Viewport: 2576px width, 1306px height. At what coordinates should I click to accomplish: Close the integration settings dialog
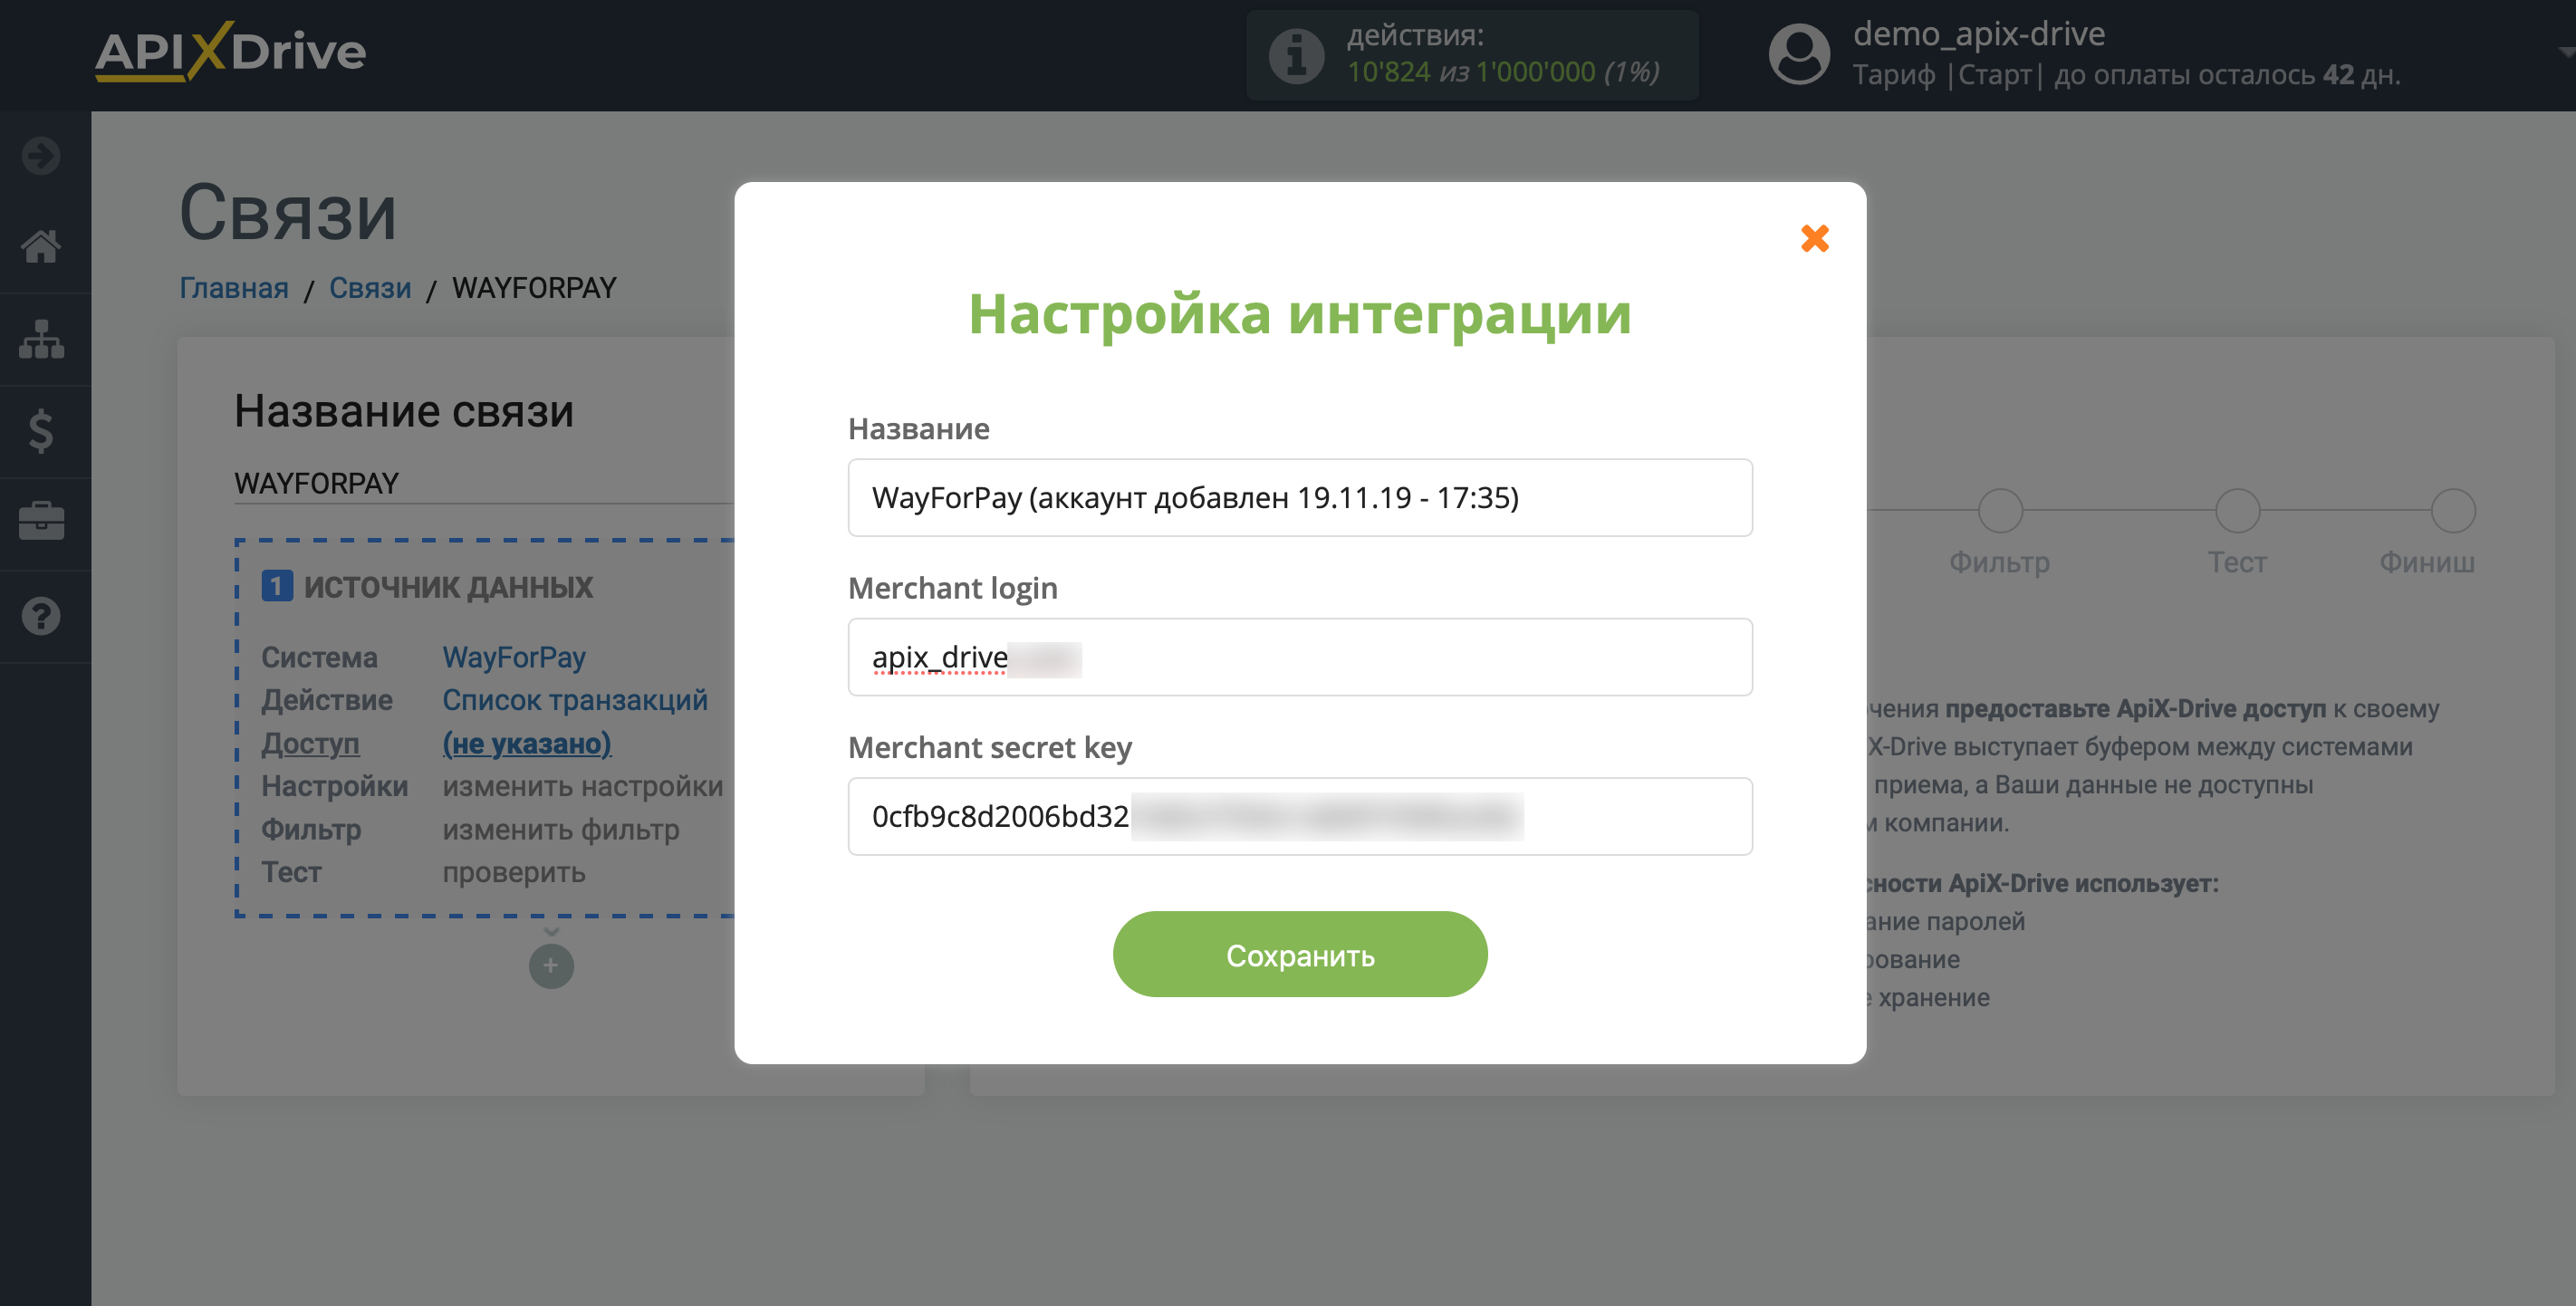pos(1814,238)
